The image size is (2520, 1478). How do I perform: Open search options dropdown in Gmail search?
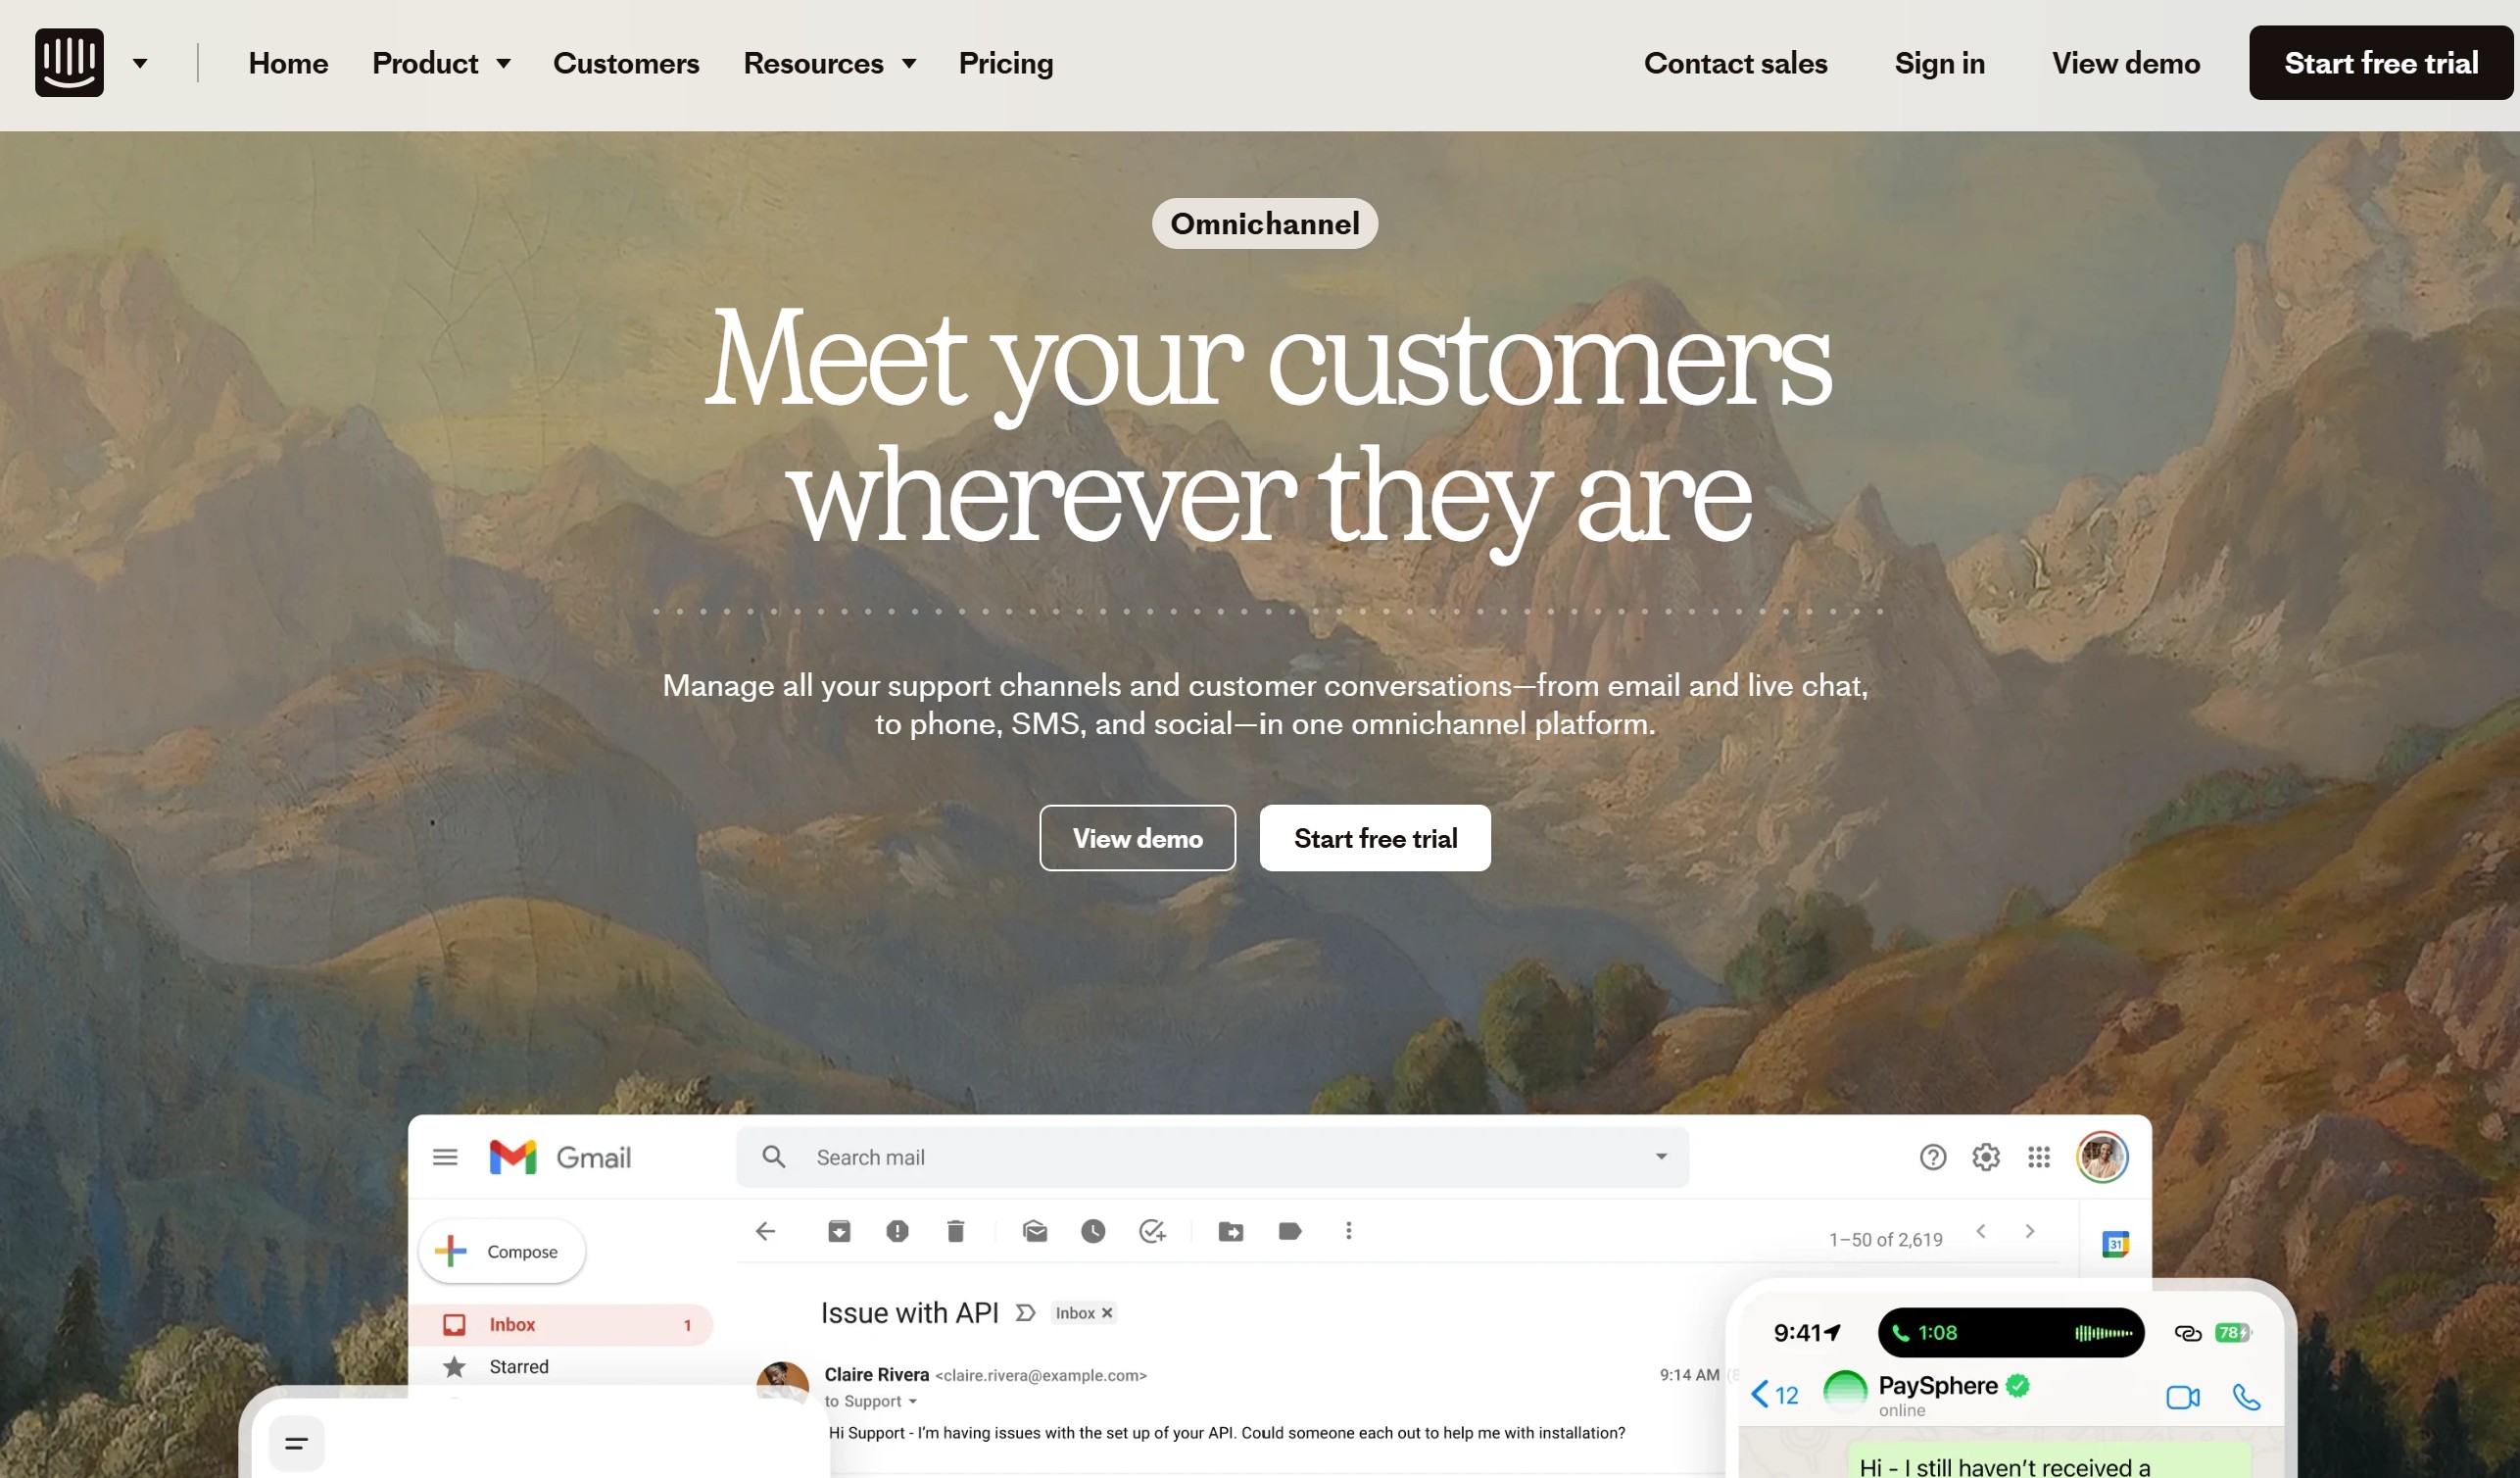pyautogui.click(x=1661, y=1156)
